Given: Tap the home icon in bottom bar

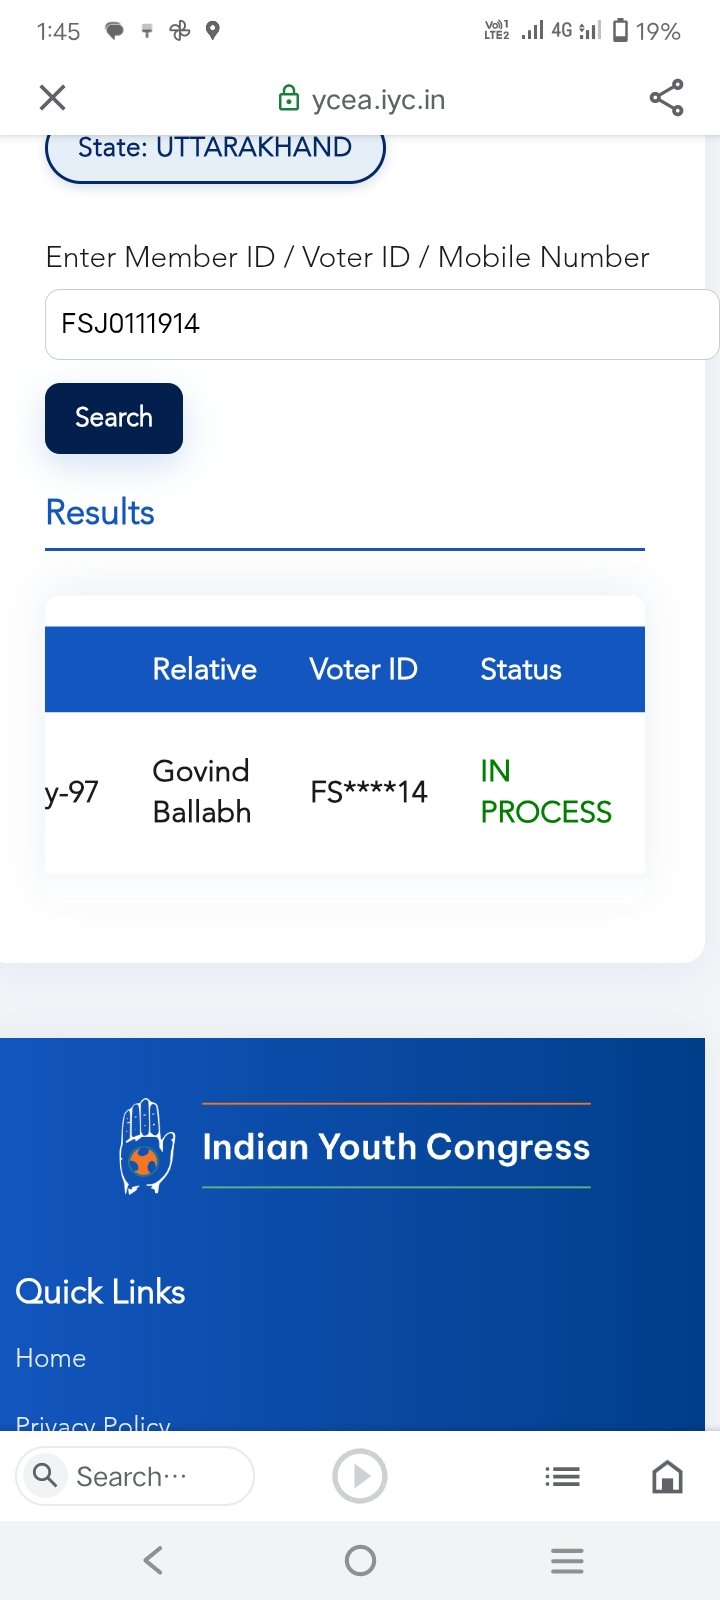Looking at the screenshot, I should tap(667, 1476).
